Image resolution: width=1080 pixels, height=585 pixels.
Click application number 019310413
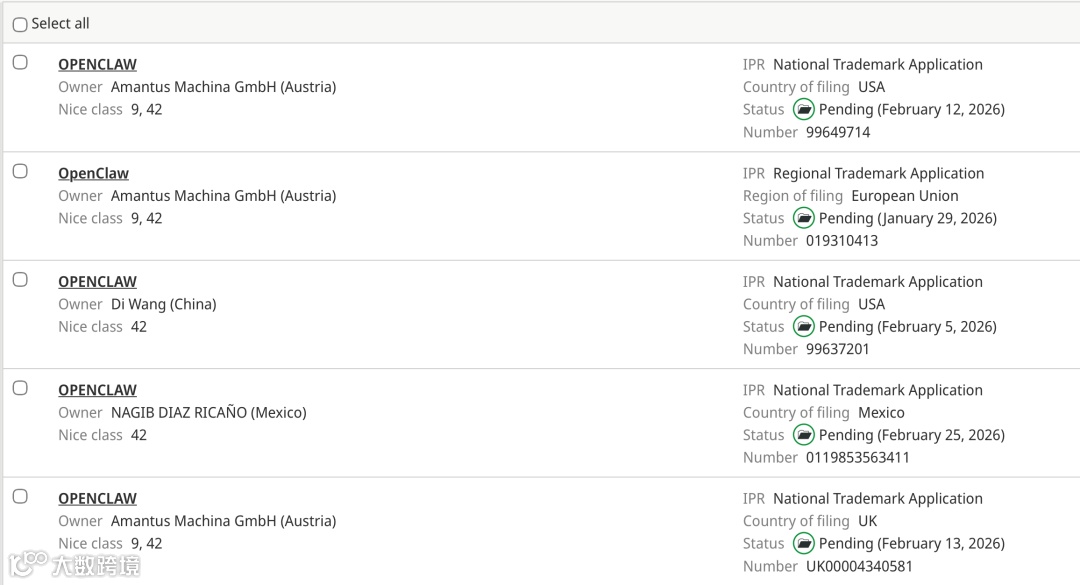coord(841,241)
